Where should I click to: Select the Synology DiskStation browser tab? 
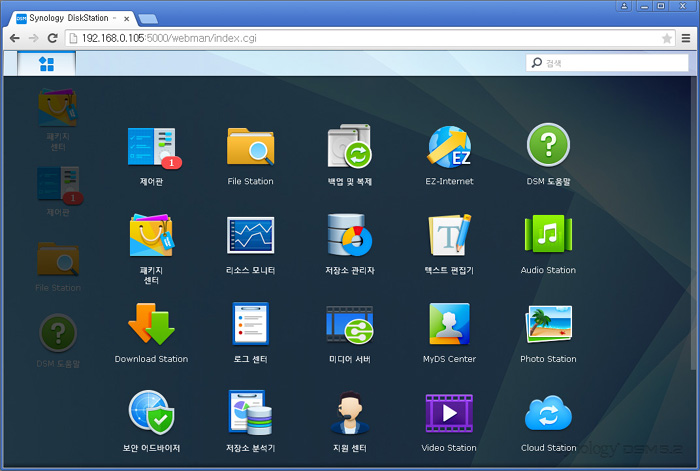[x=69, y=18]
